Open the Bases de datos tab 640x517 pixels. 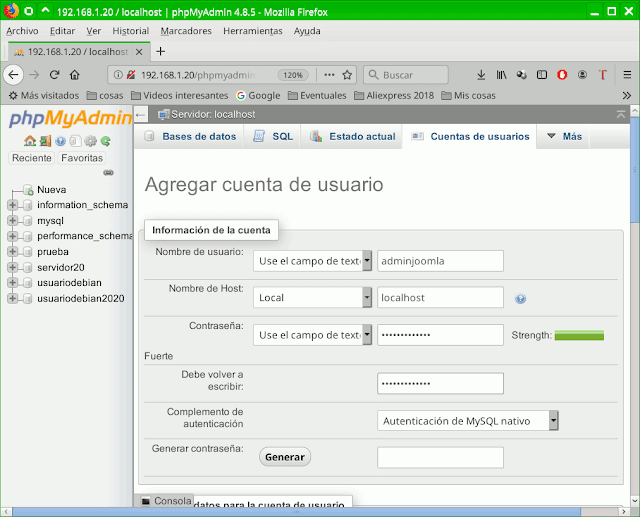(x=190, y=136)
